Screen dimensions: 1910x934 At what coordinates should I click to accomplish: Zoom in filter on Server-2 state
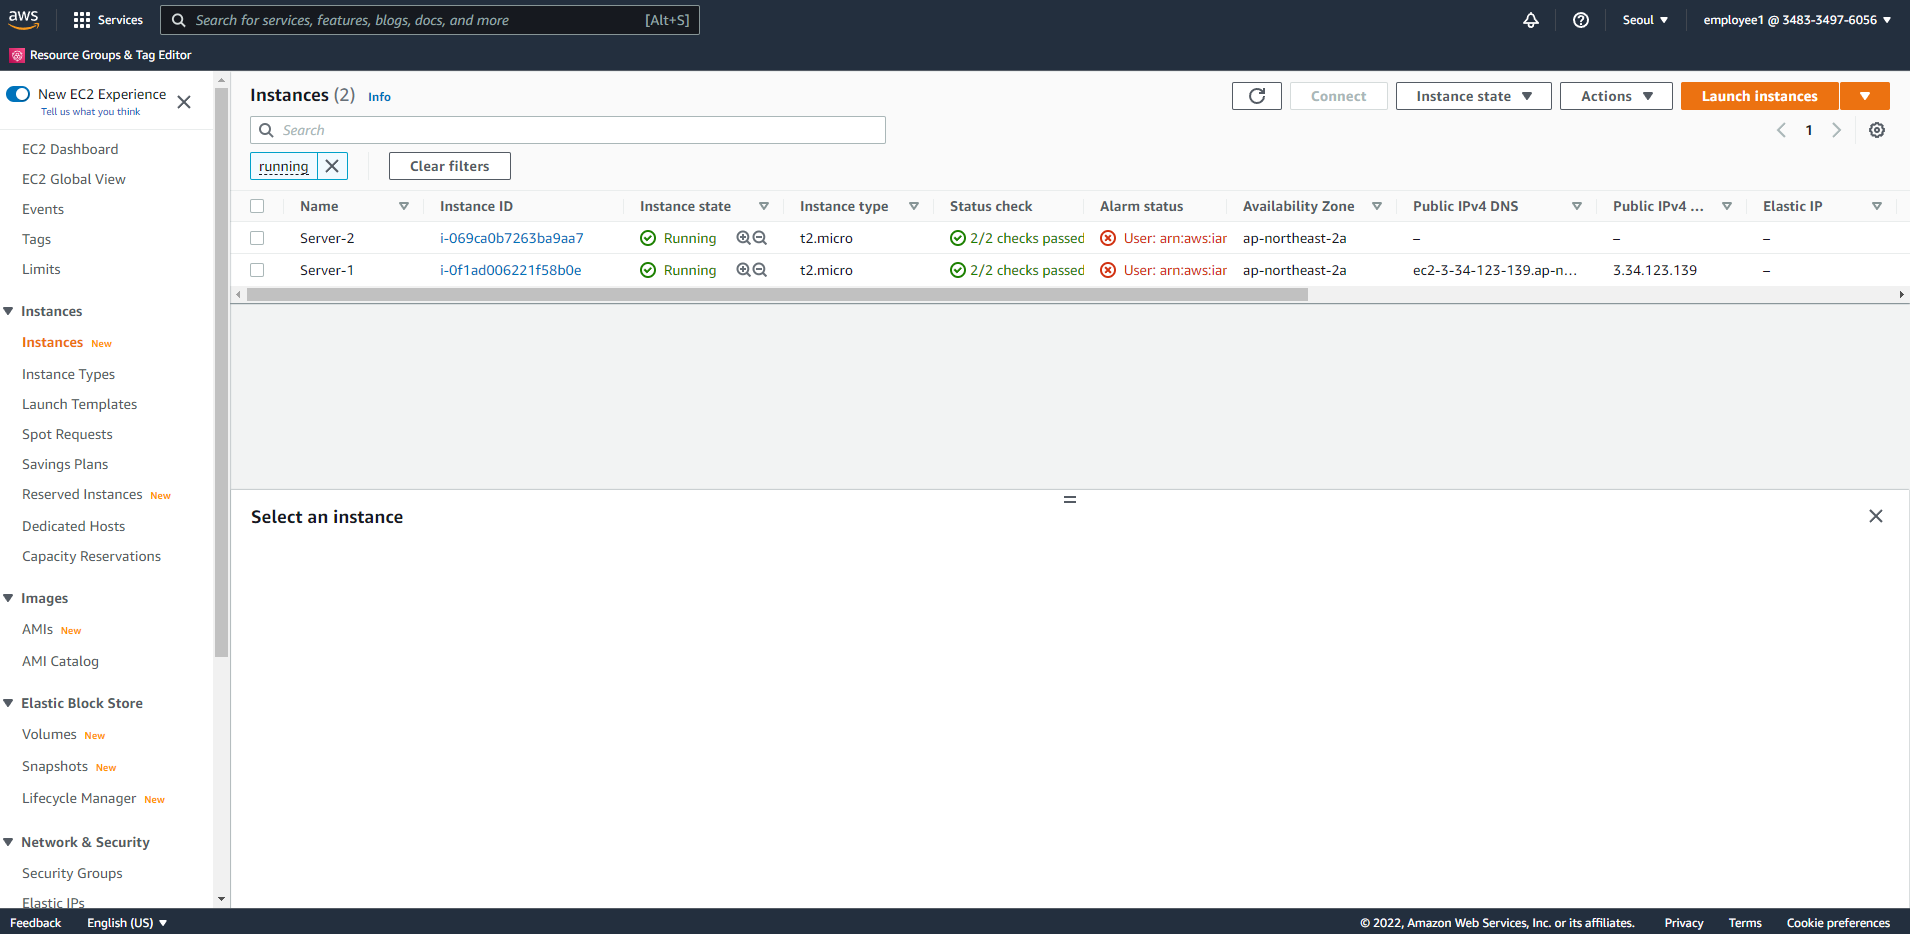click(x=743, y=238)
